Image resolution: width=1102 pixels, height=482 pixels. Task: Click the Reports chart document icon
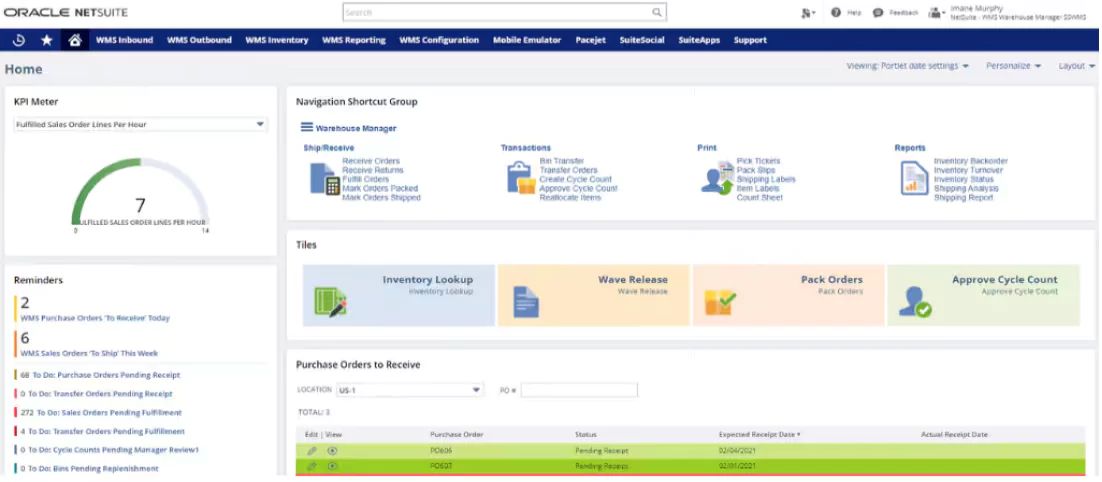914,178
